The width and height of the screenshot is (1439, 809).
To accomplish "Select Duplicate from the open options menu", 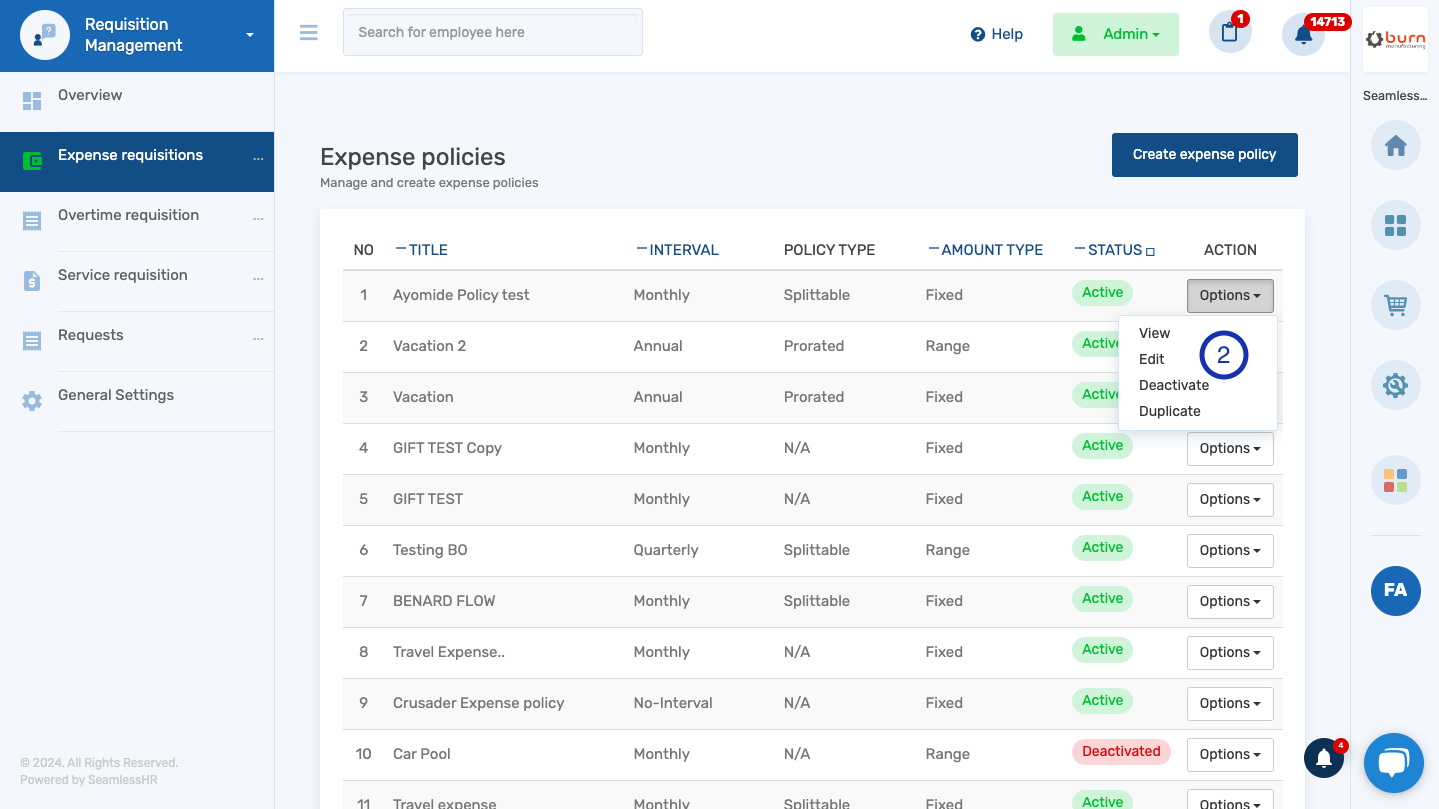I will coord(1169,410).
